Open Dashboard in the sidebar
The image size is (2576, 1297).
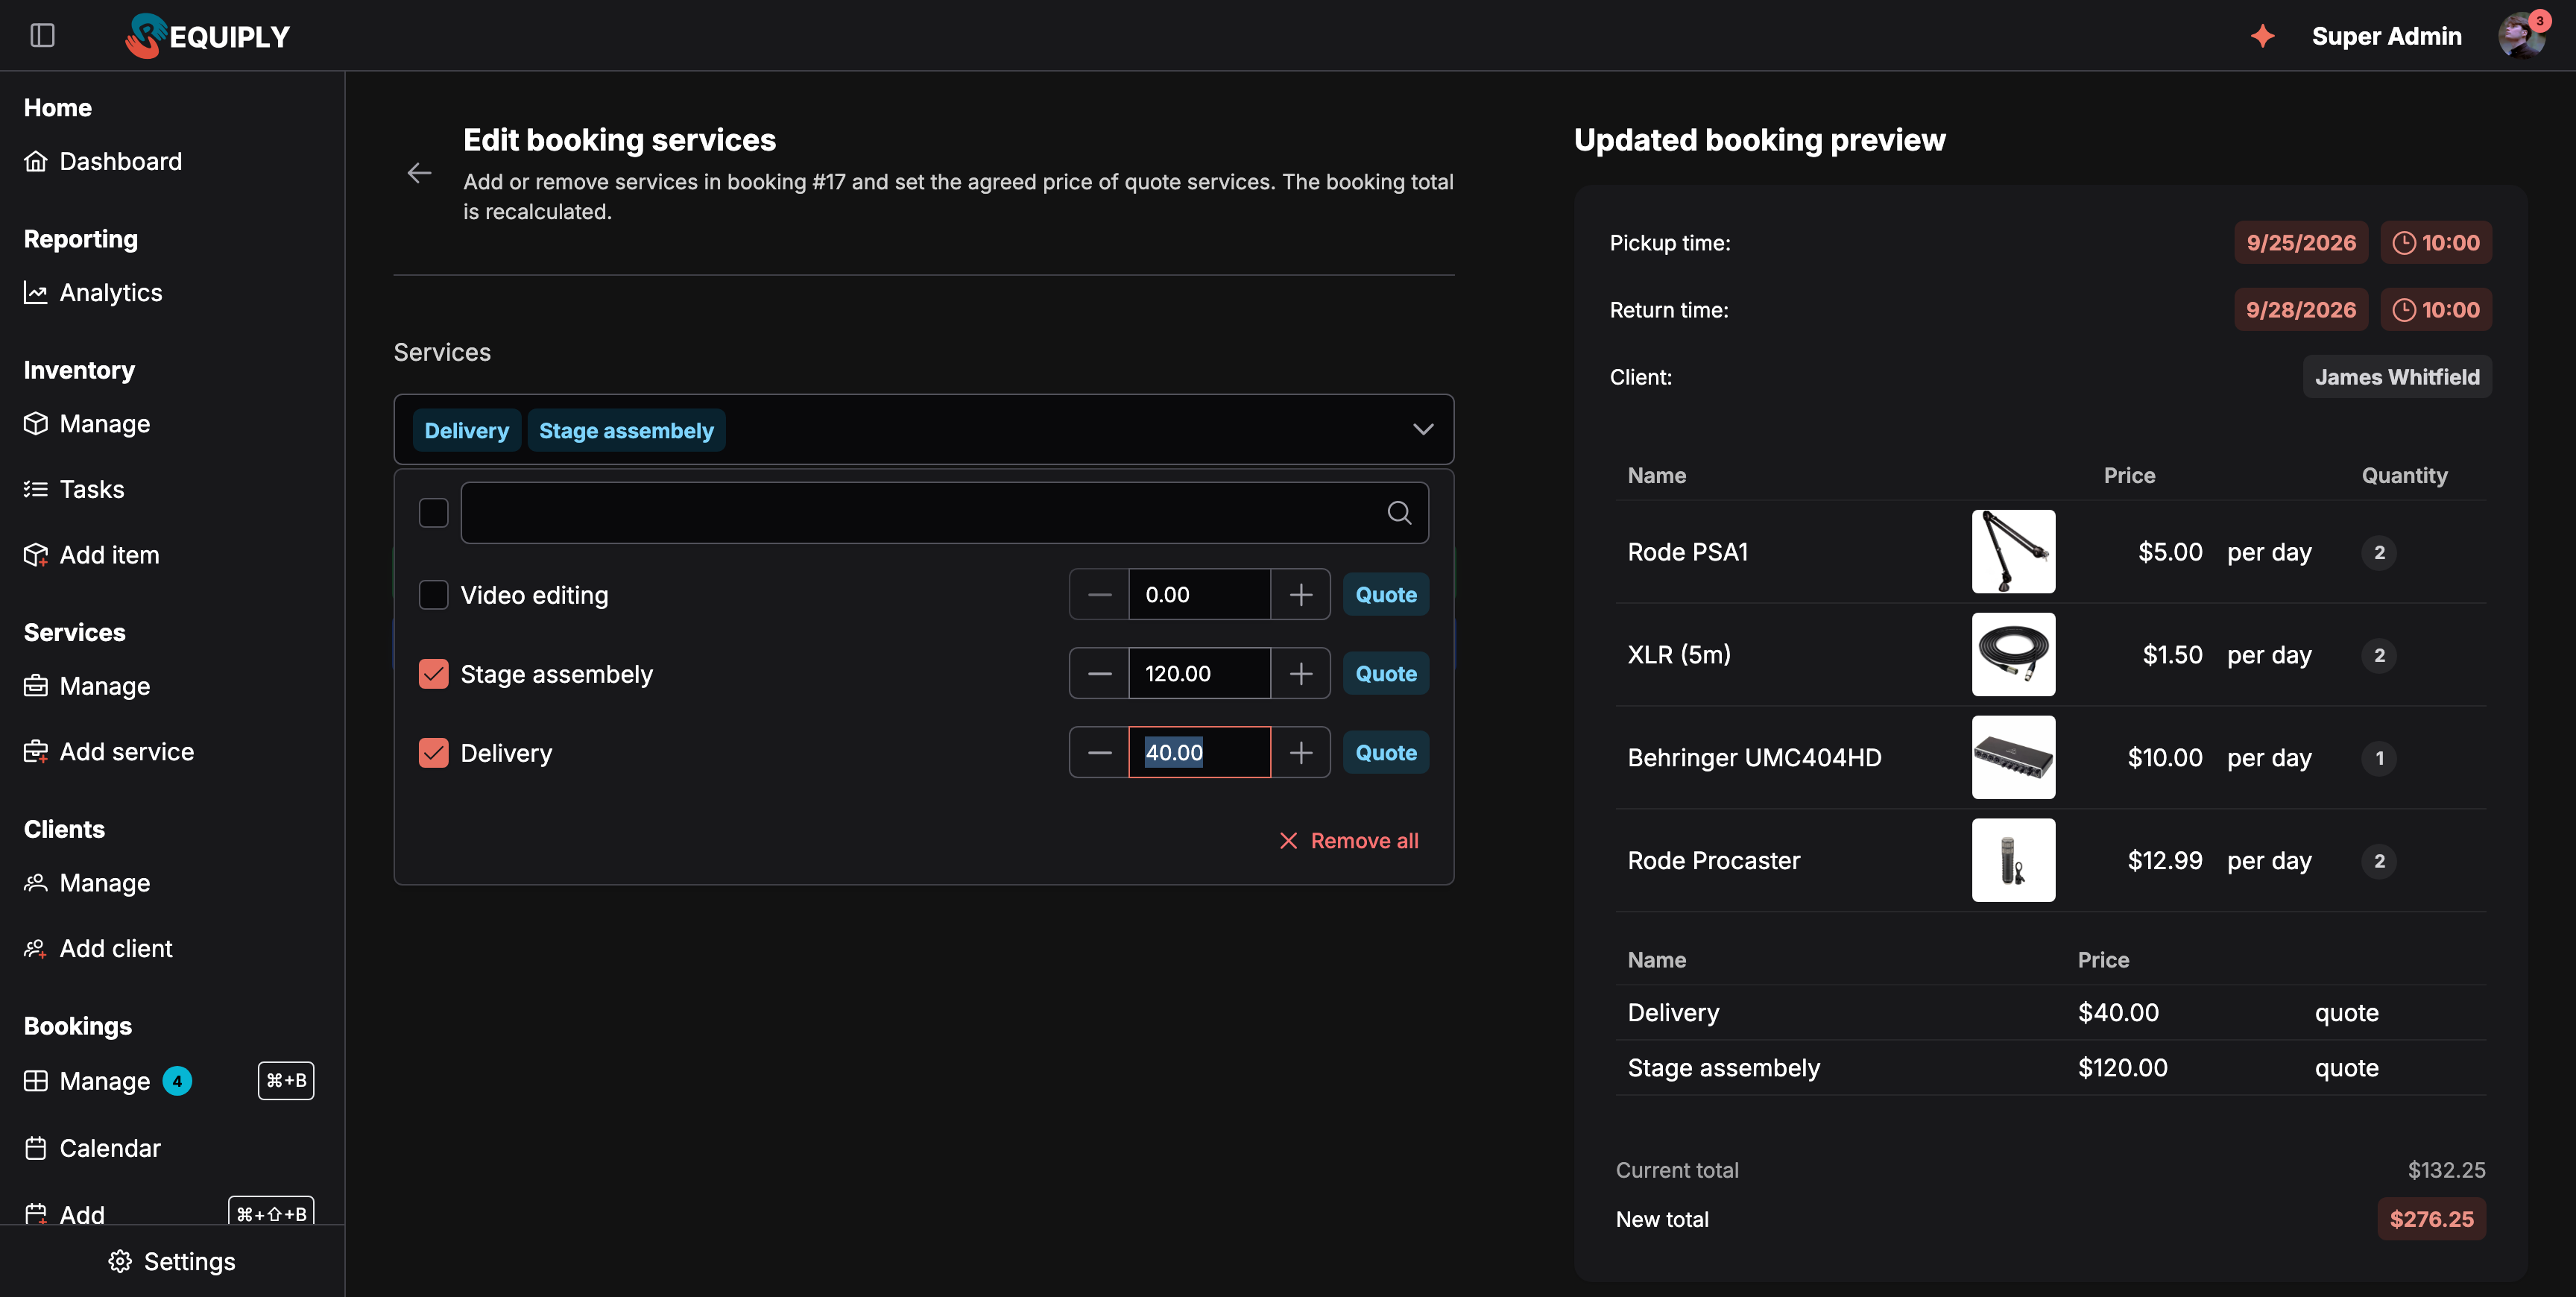(103, 161)
